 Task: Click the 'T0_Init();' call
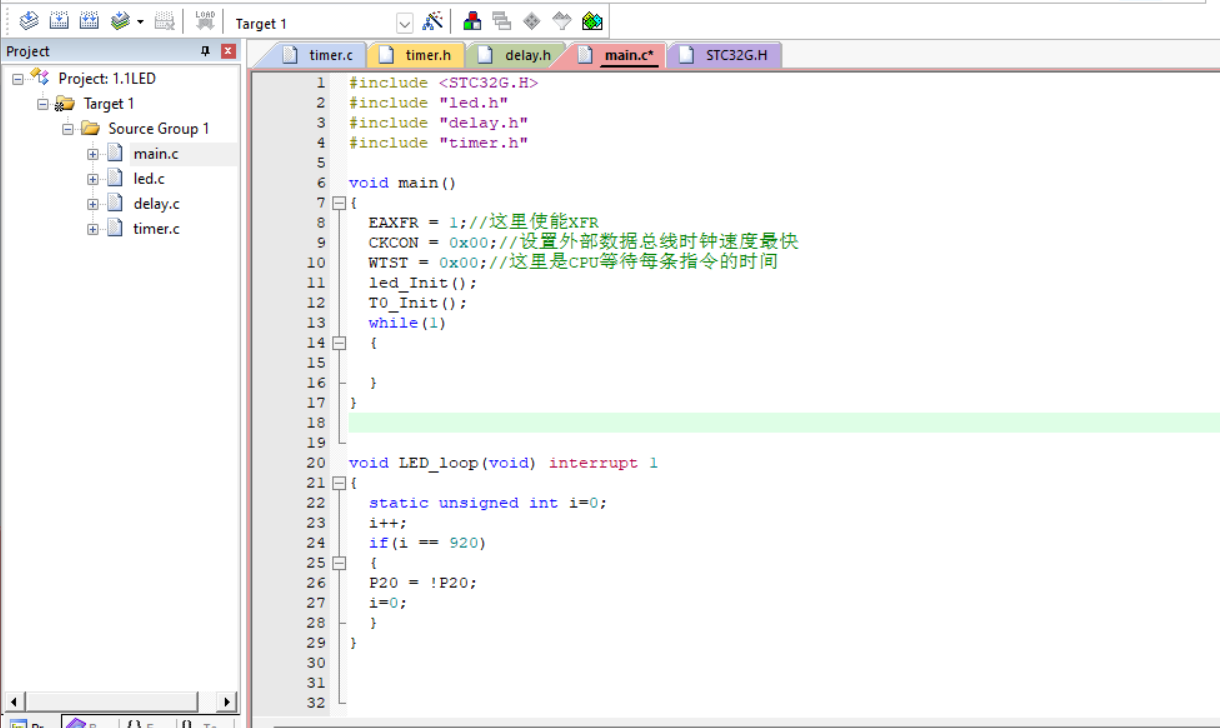[418, 303]
